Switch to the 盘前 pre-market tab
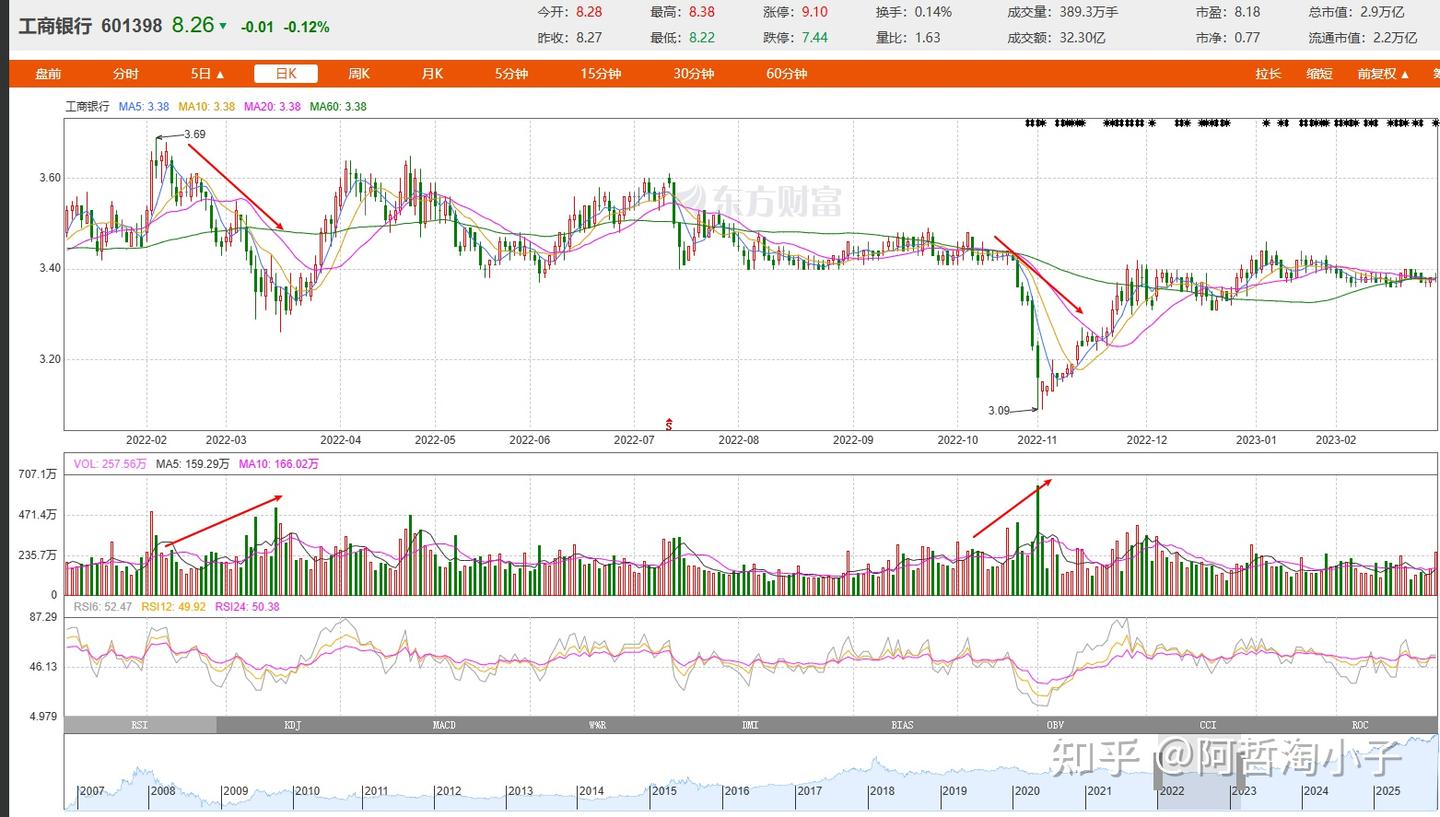The width and height of the screenshot is (1440, 817). click(48, 74)
